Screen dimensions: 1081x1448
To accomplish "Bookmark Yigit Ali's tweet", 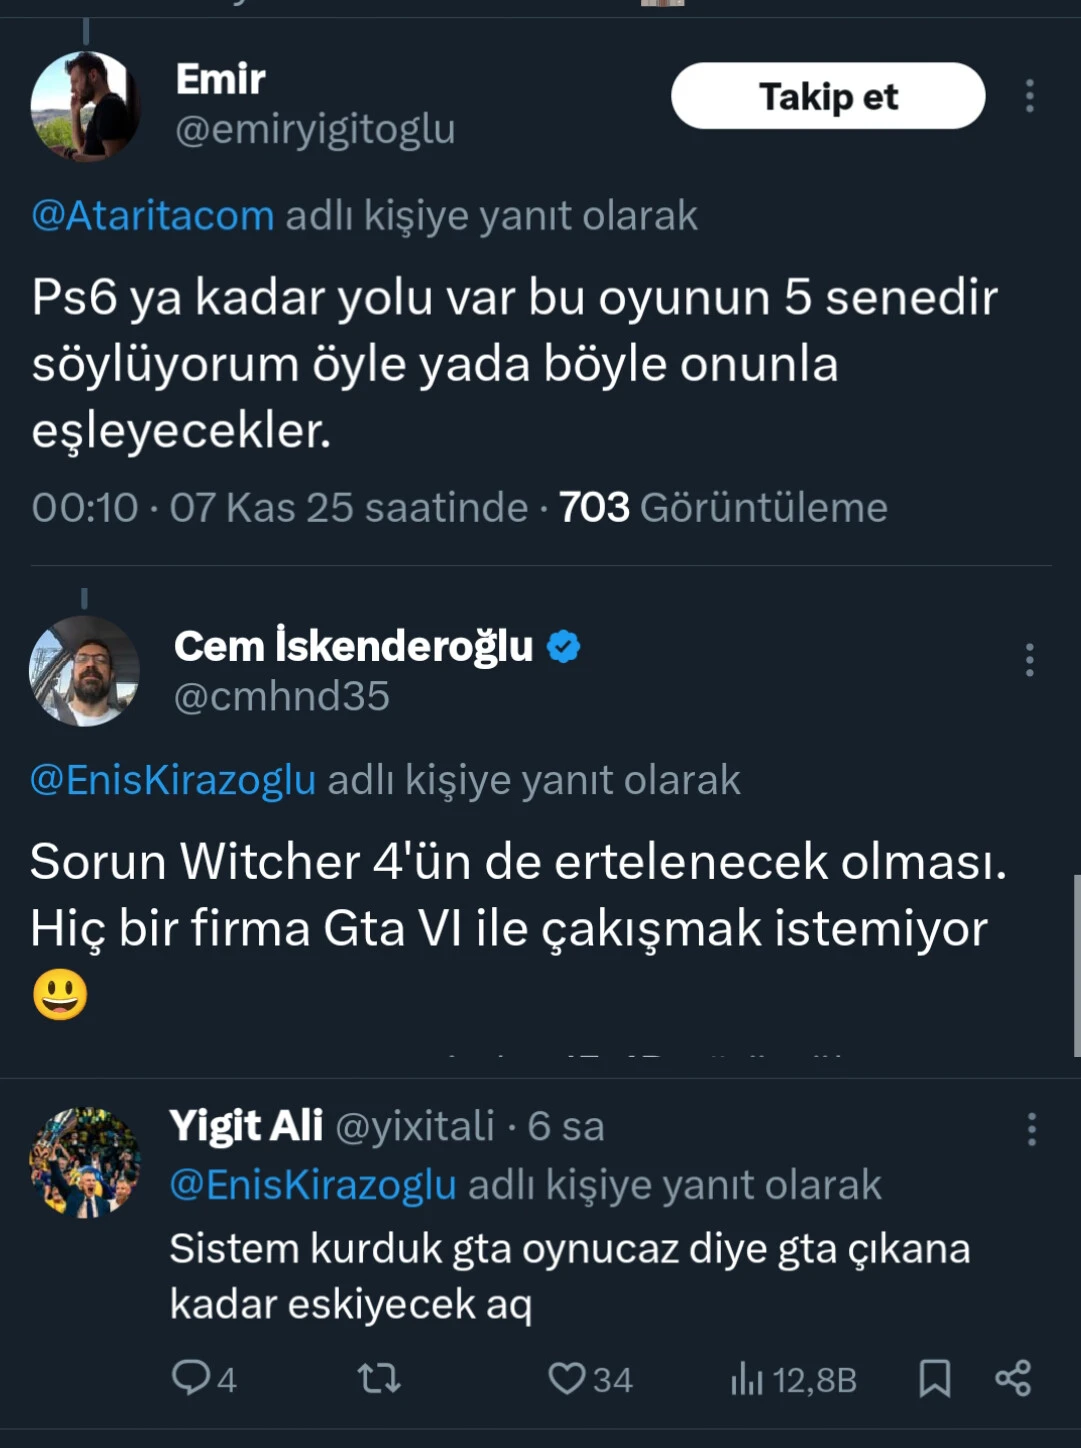I will [934, 1379].
